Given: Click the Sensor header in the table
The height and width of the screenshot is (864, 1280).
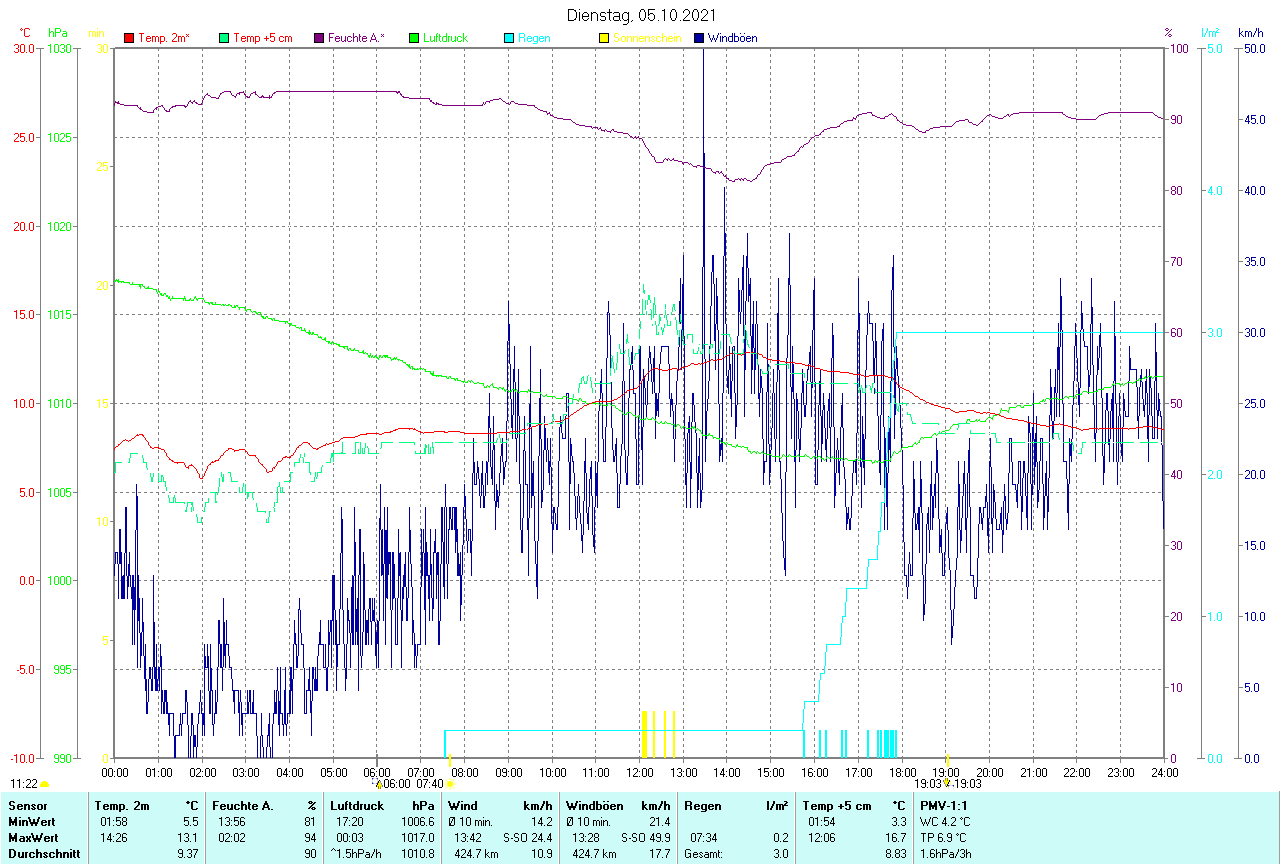Looking at the screenshot, I should click(26, 806).
